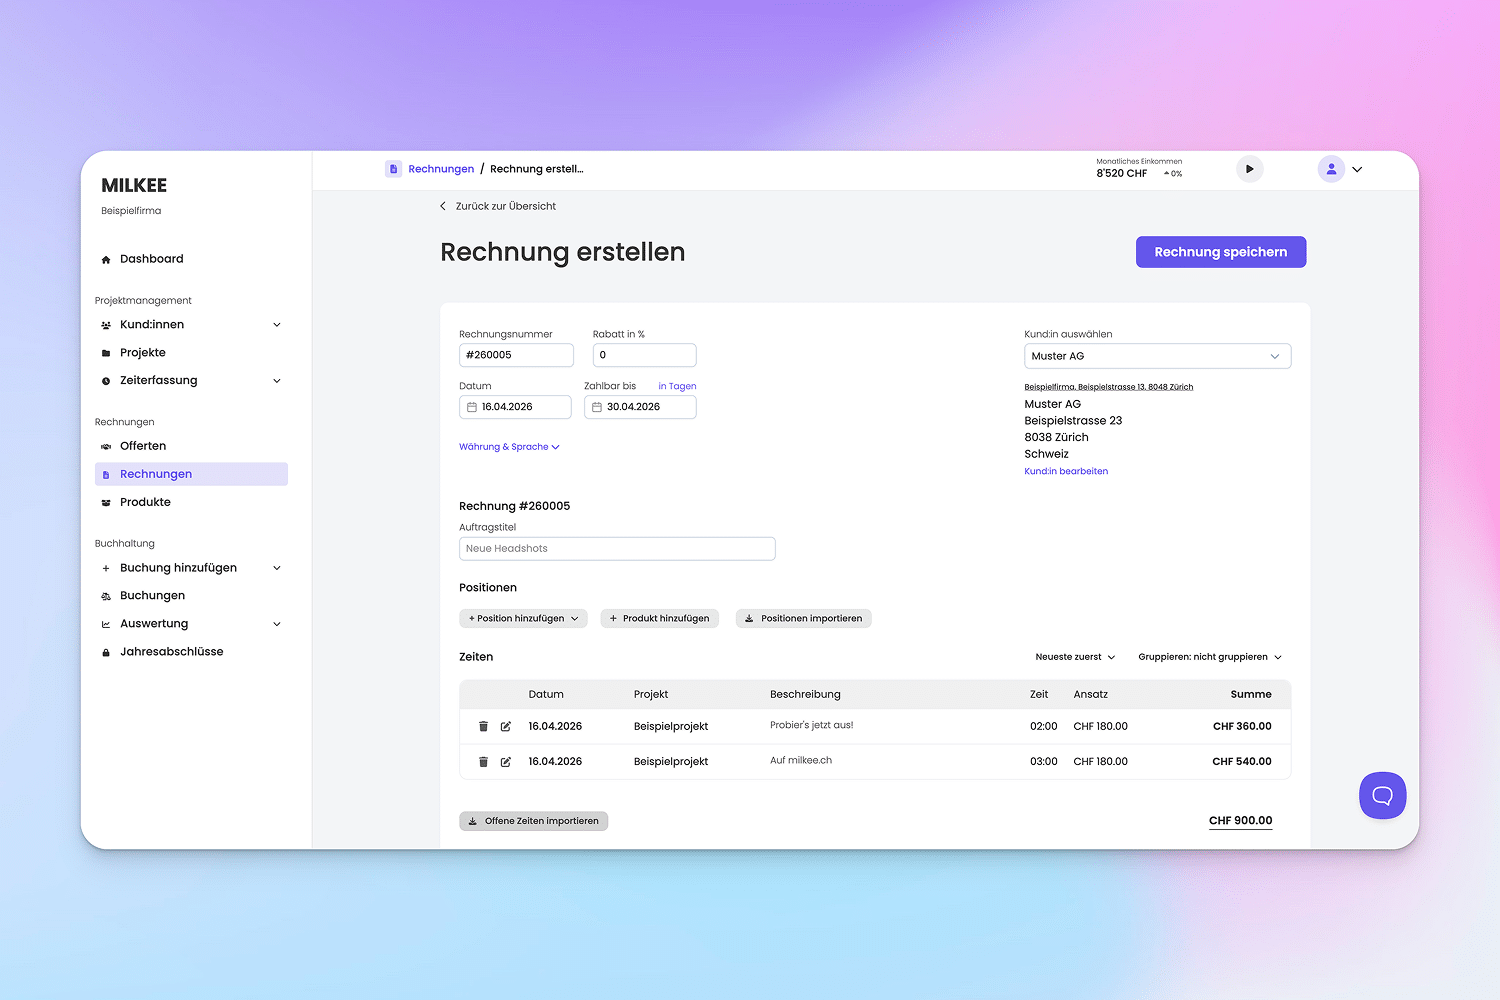Click the Auftragstitel input field
1500x1000 pixels.
pos(617,549)
